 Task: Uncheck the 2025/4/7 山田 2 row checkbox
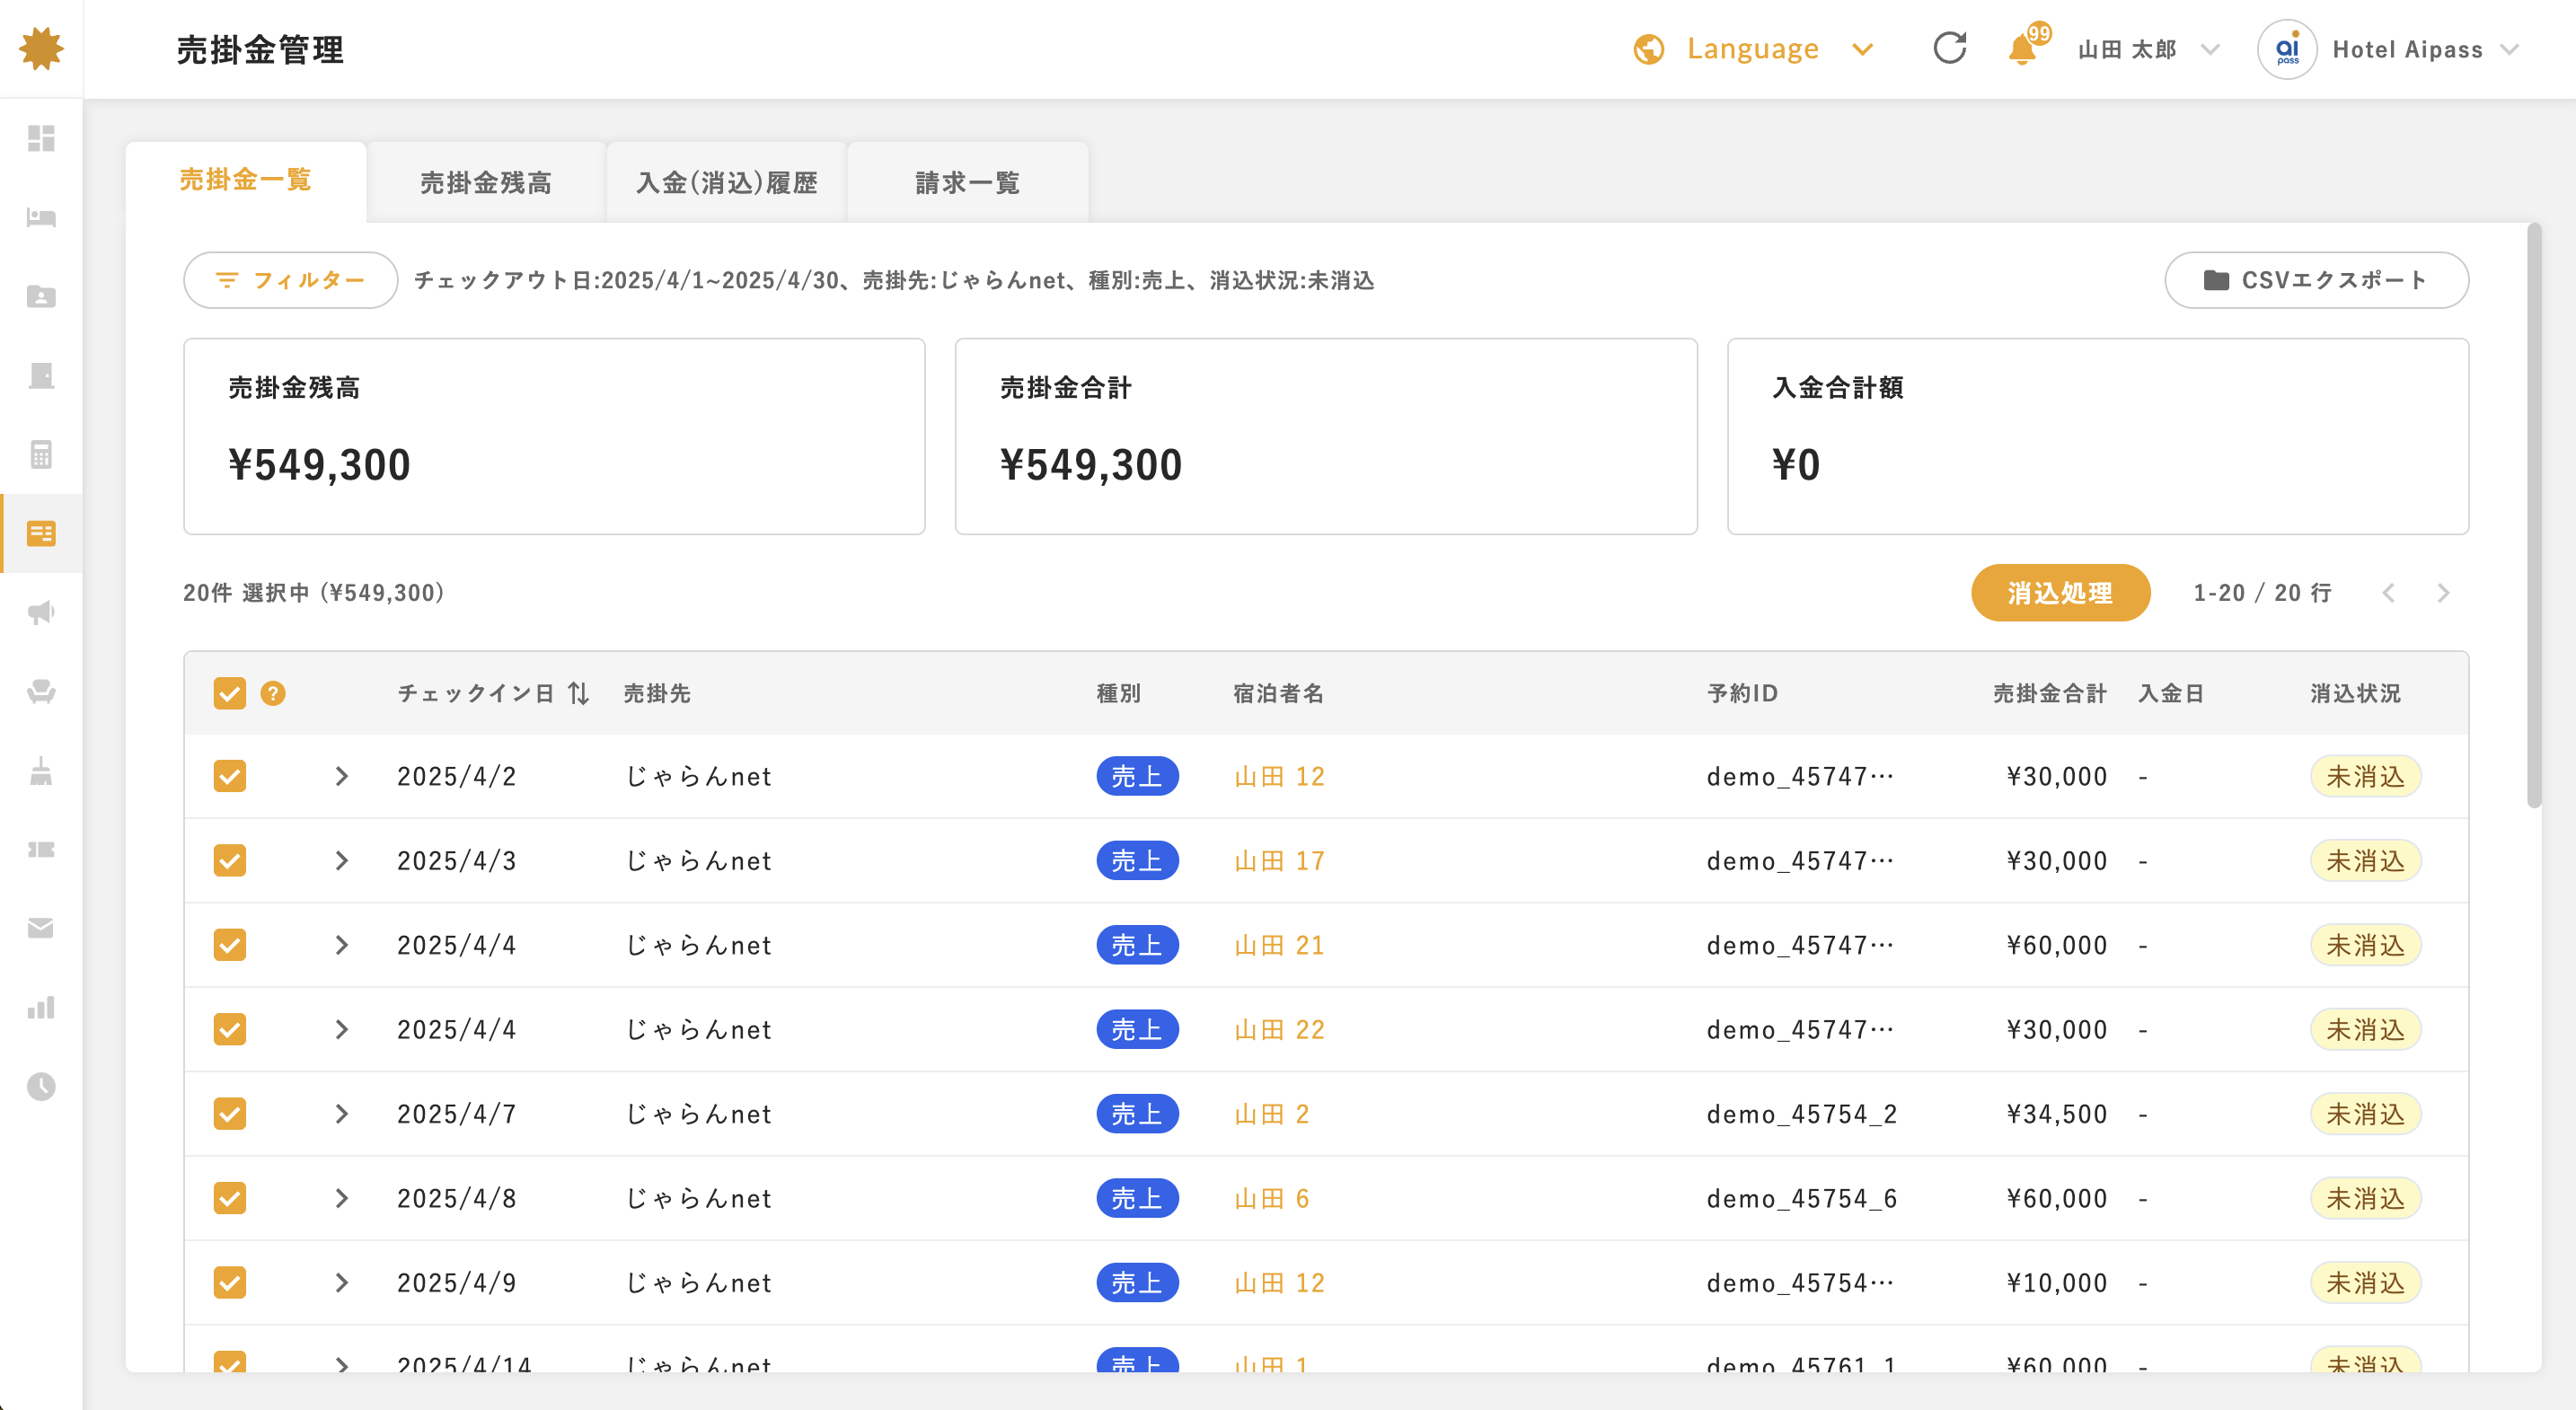point(230,1113)
